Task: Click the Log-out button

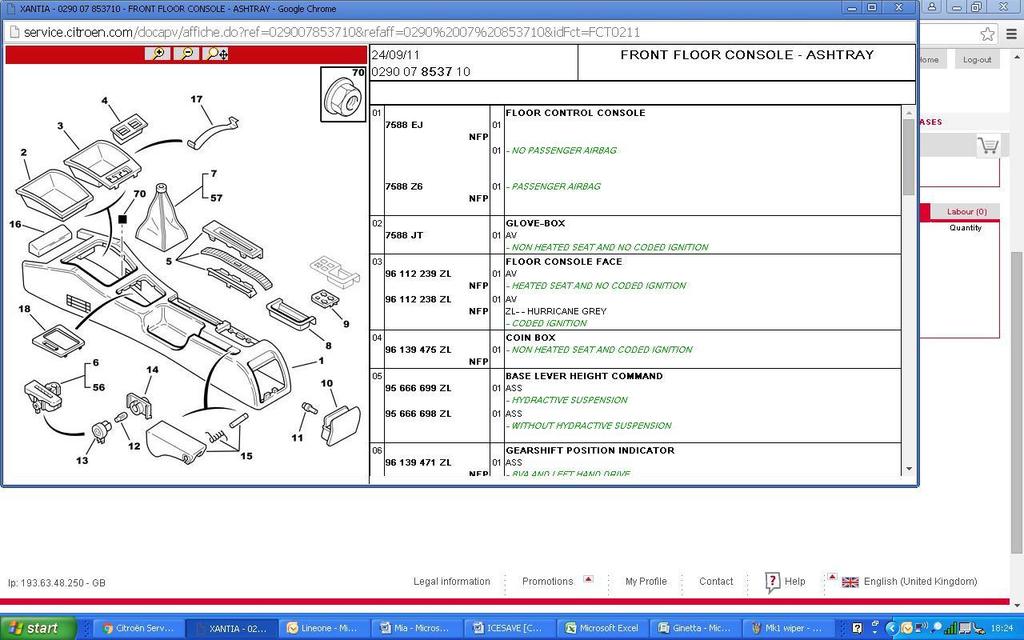Action: 977,59
